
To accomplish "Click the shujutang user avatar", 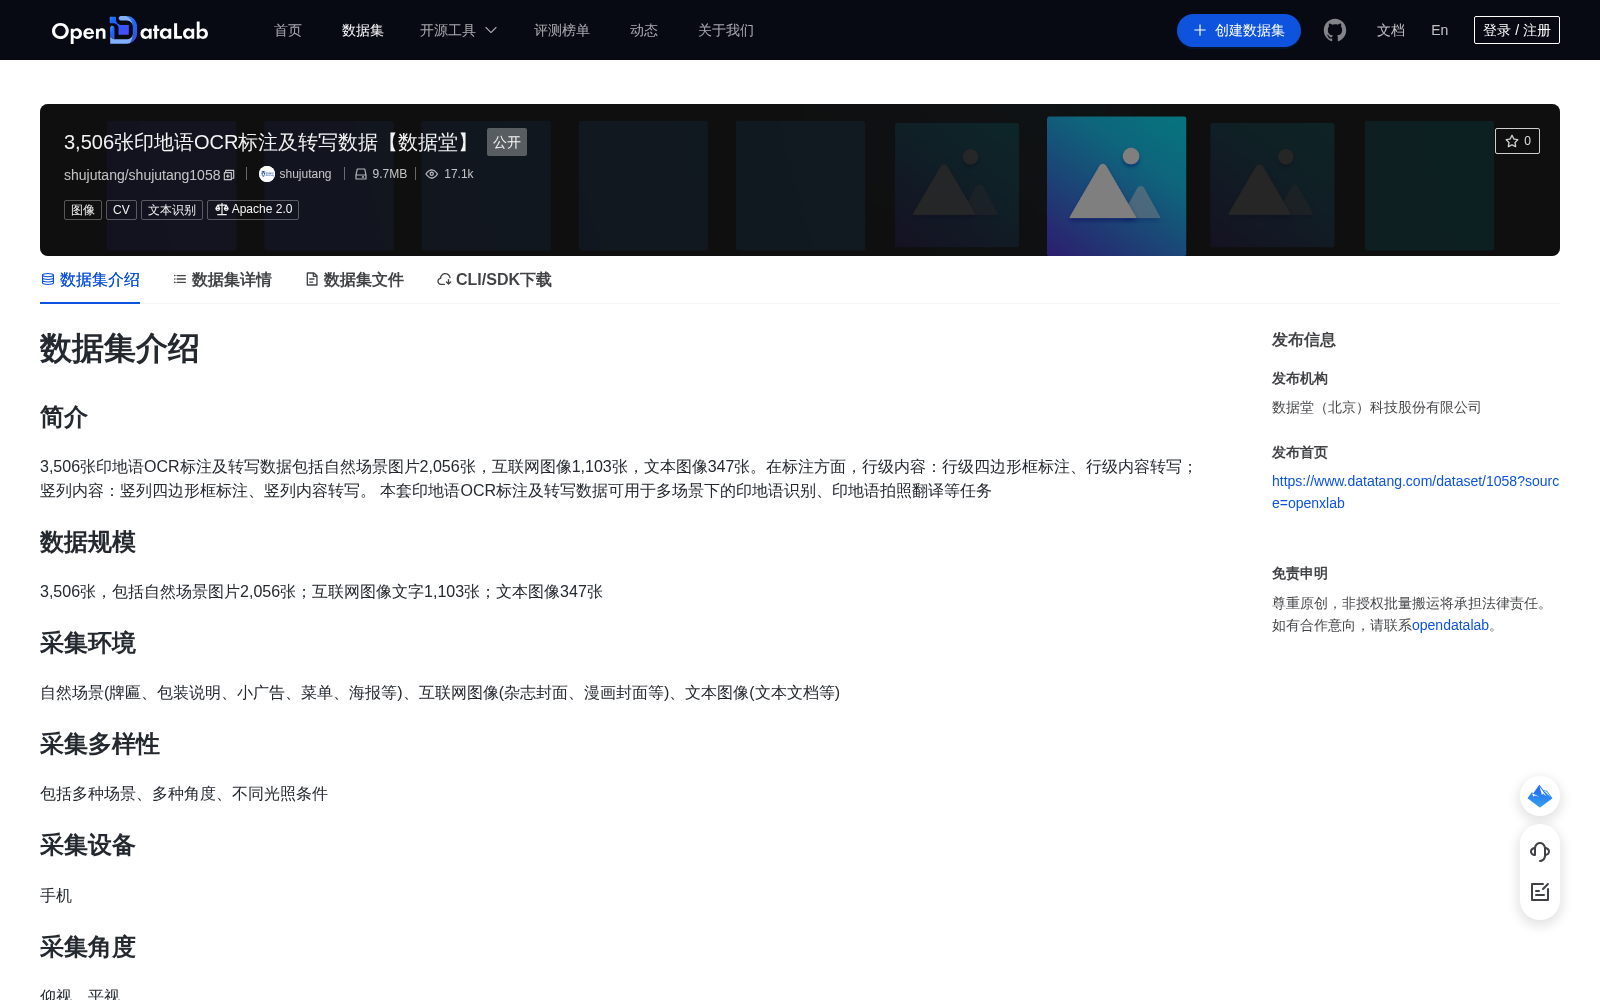I will coord(267,174).
